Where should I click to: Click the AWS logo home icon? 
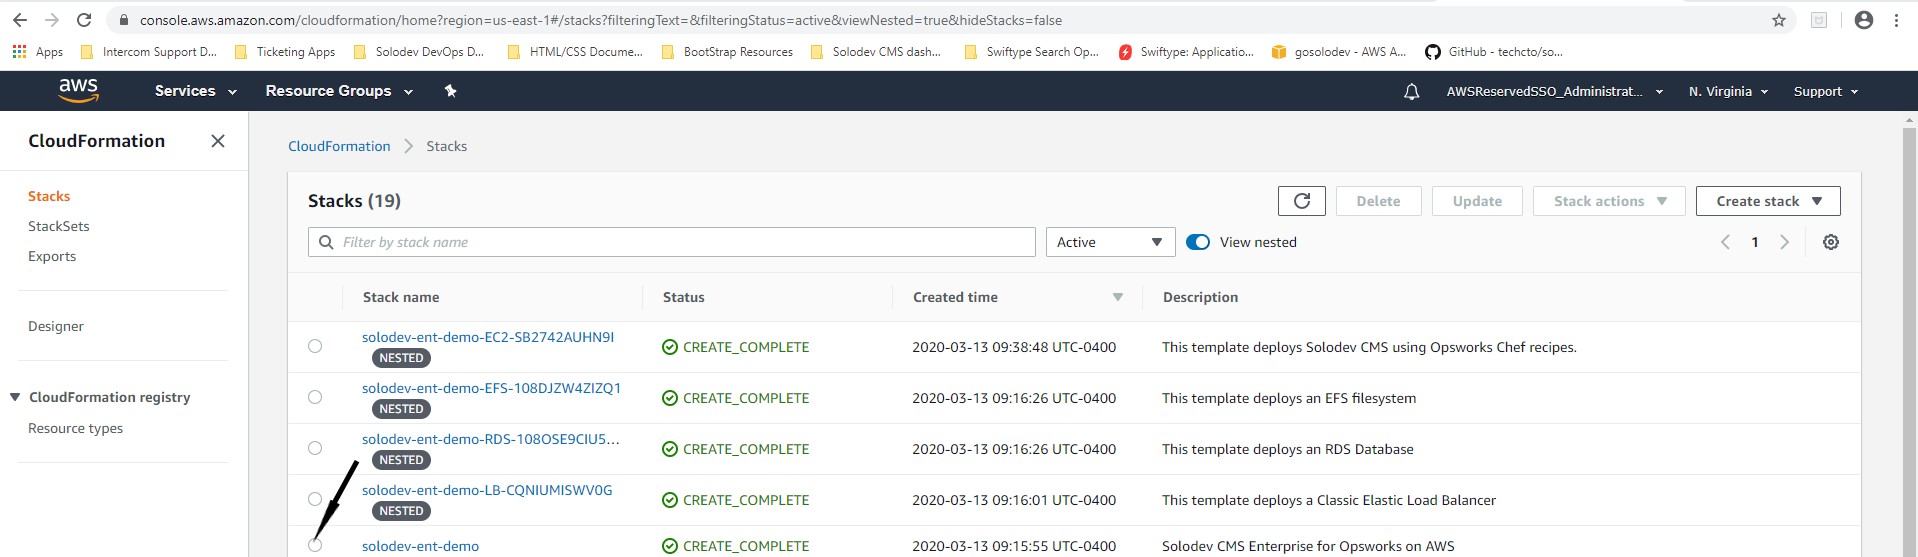[78, 90]
